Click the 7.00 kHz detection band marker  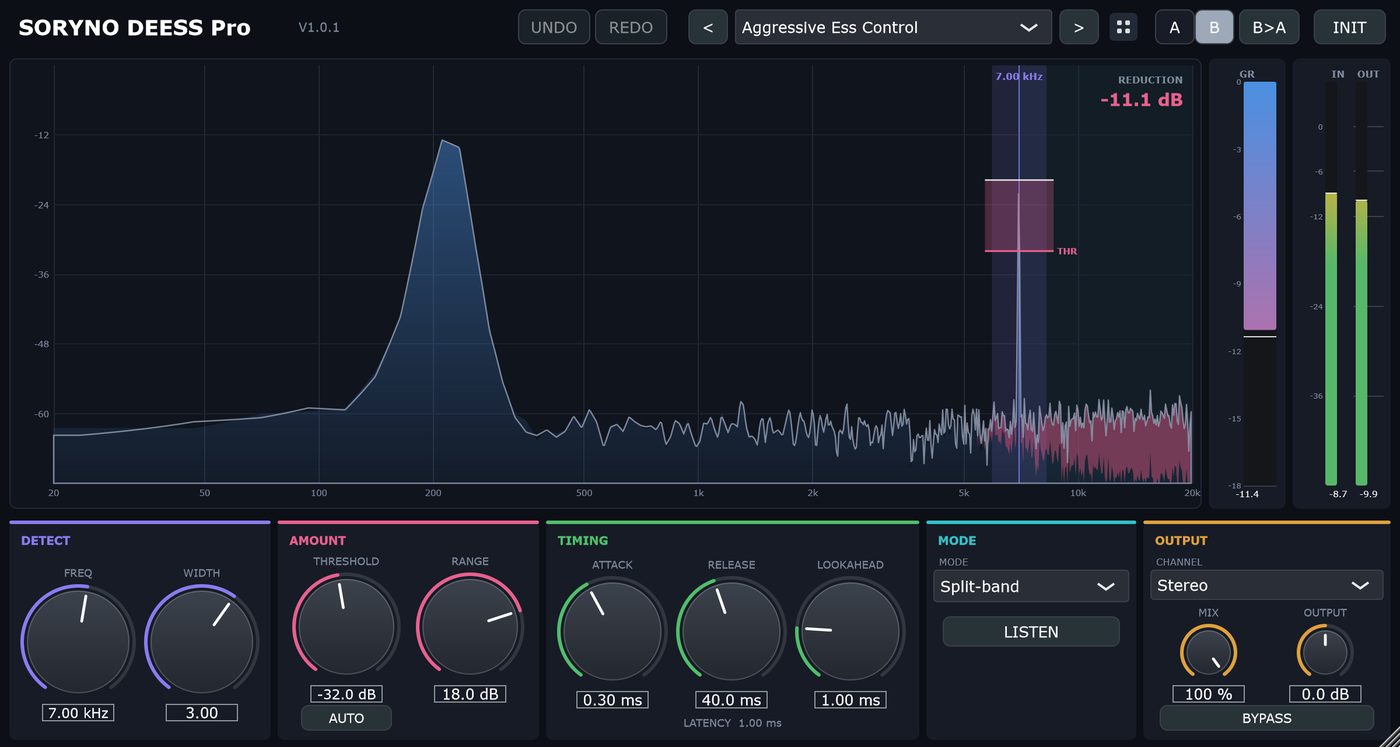click(1019, 76)
